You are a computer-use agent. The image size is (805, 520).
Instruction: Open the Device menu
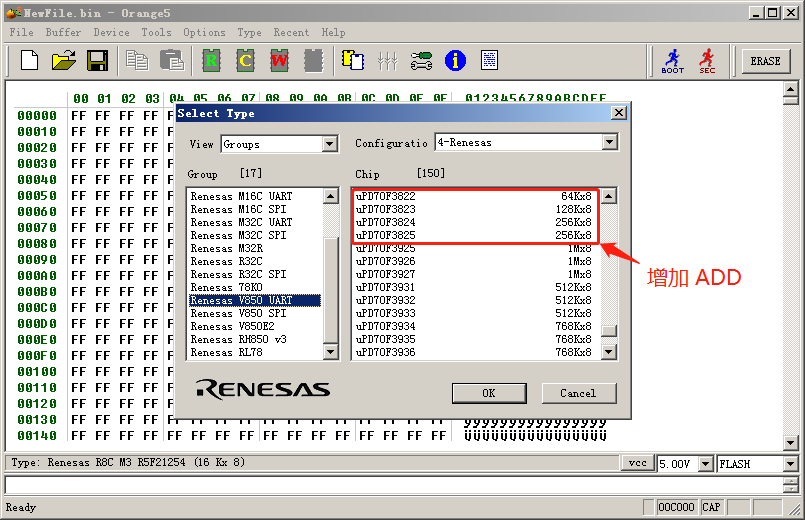coord(111,32)
